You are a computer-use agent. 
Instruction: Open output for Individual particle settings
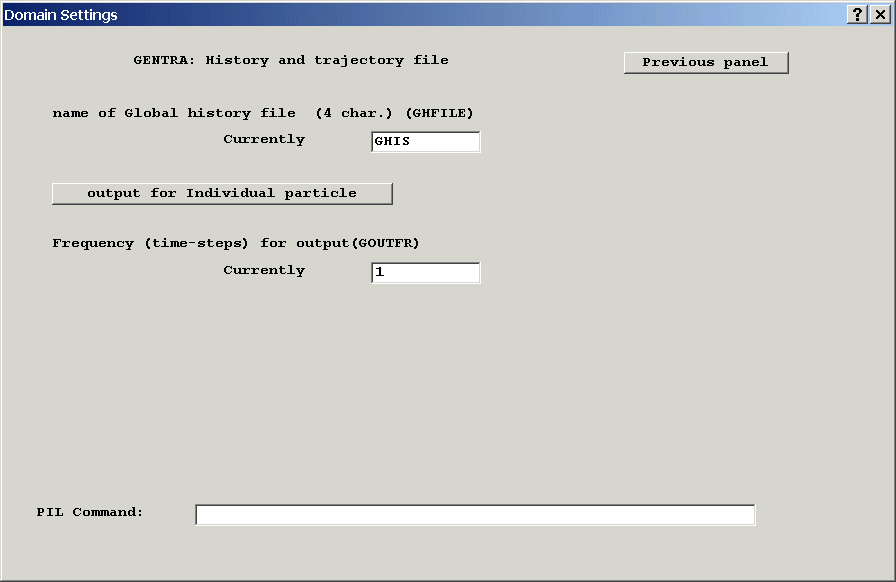point(222,193)
